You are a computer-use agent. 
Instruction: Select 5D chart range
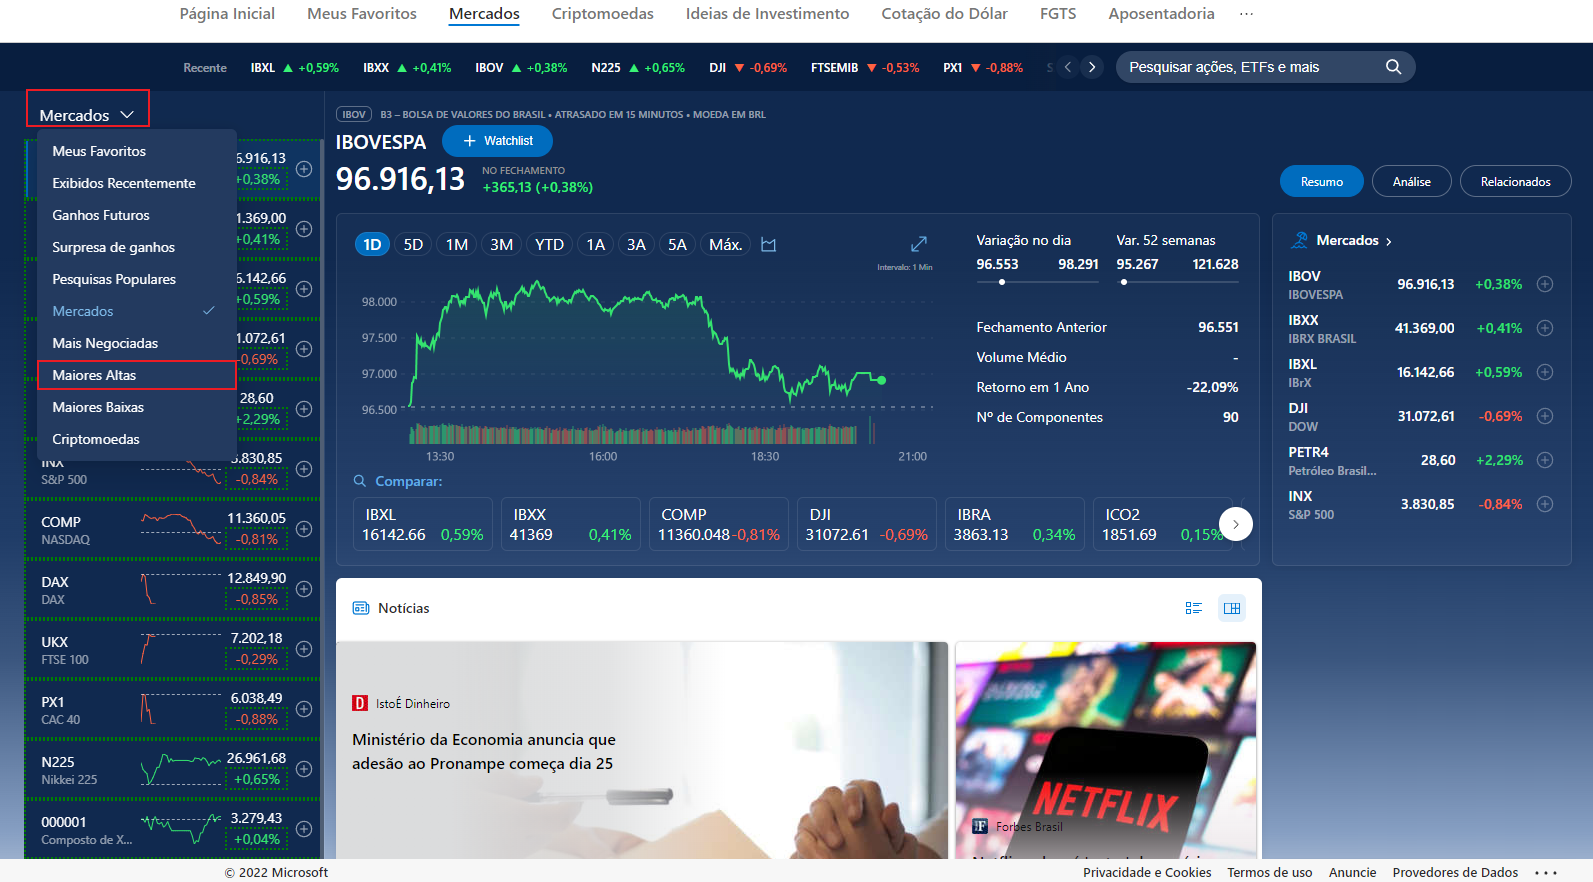413,245
